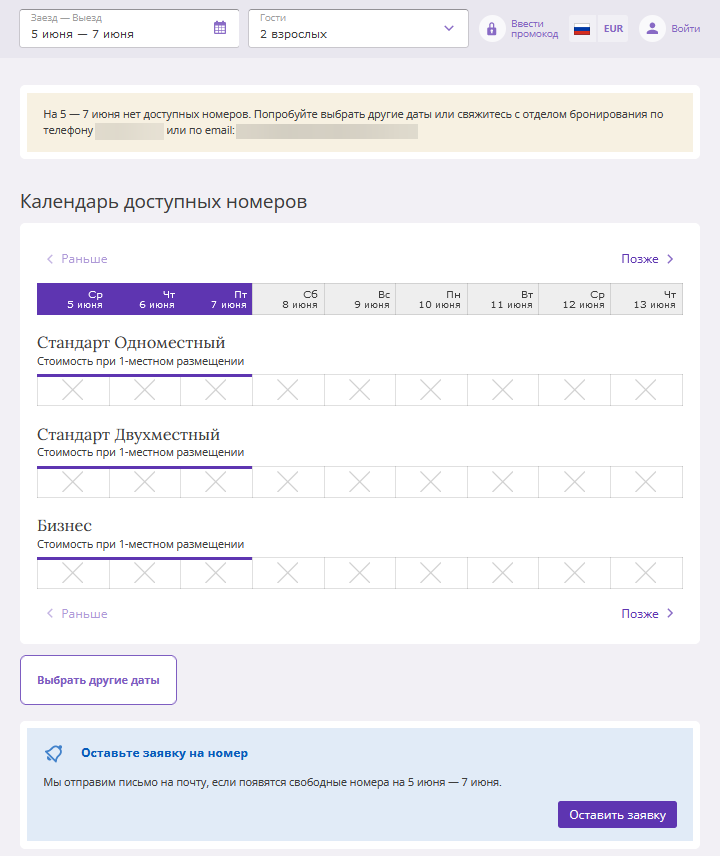Click the Стандарт Двухместный room title
Viewport: 720px width, 856px height.
click(x=128, y=435)
